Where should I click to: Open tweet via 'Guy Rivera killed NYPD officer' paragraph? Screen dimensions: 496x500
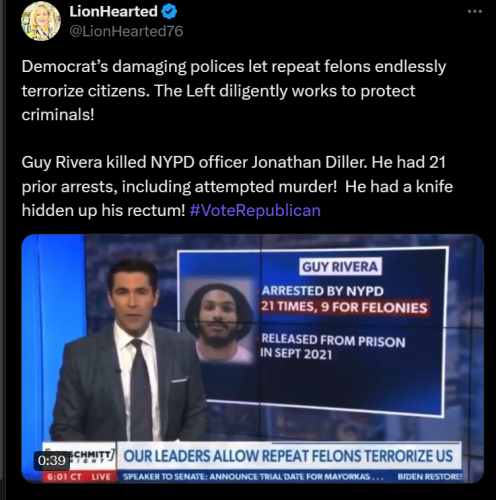(237, 186)
